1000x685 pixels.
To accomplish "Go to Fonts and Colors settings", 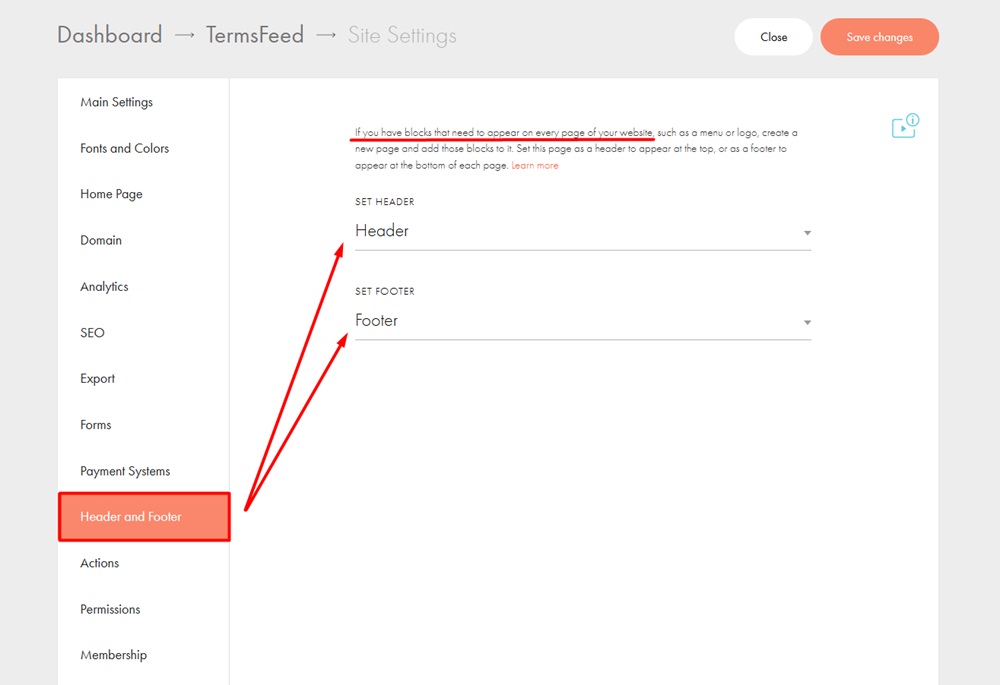I will click(x=124, y=148).
